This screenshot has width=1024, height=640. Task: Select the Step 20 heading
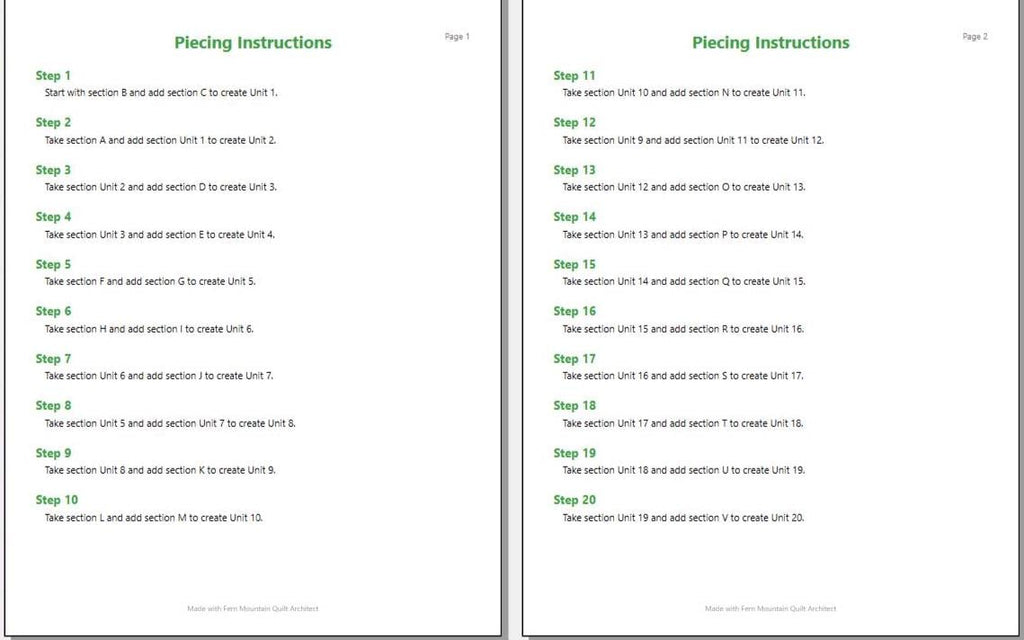tap(575, 500)
